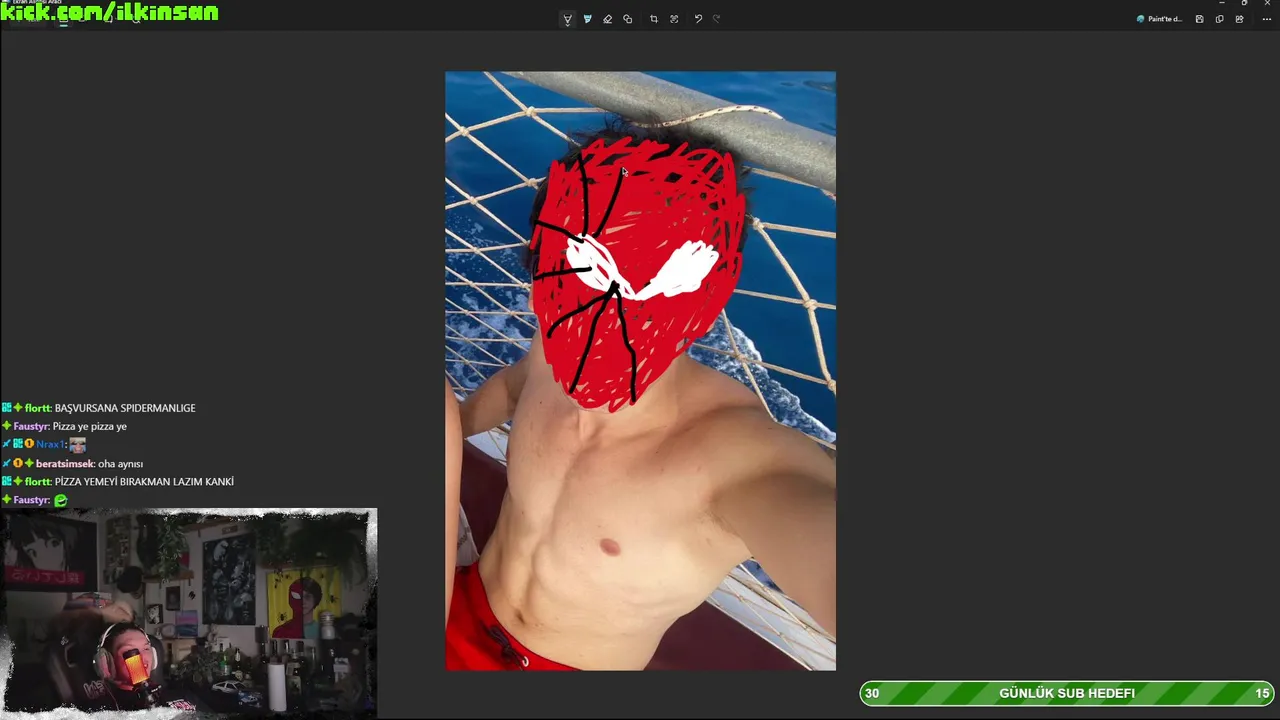1280x720 pixels.
Task: Click the text actions icon
Action: 674,19
